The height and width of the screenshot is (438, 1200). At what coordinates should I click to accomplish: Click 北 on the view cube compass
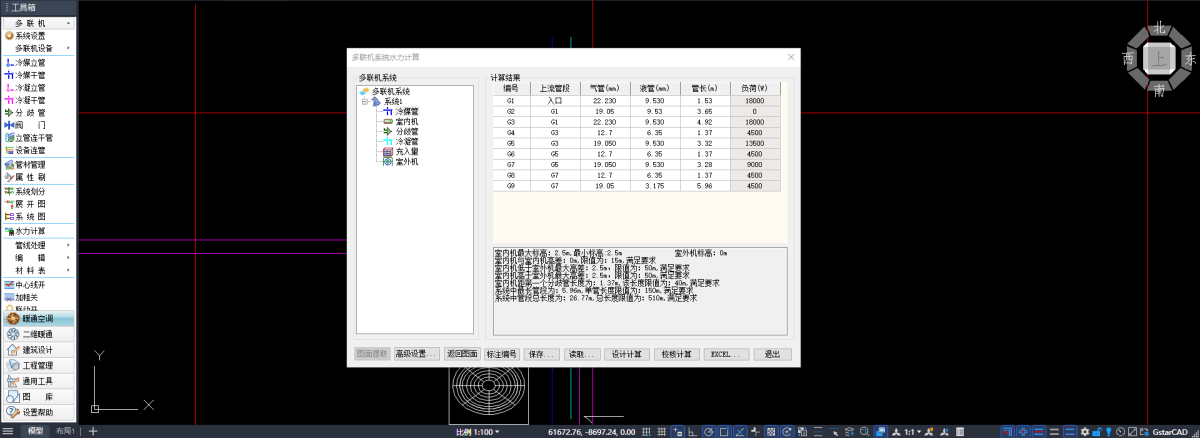click(1160, 29)
